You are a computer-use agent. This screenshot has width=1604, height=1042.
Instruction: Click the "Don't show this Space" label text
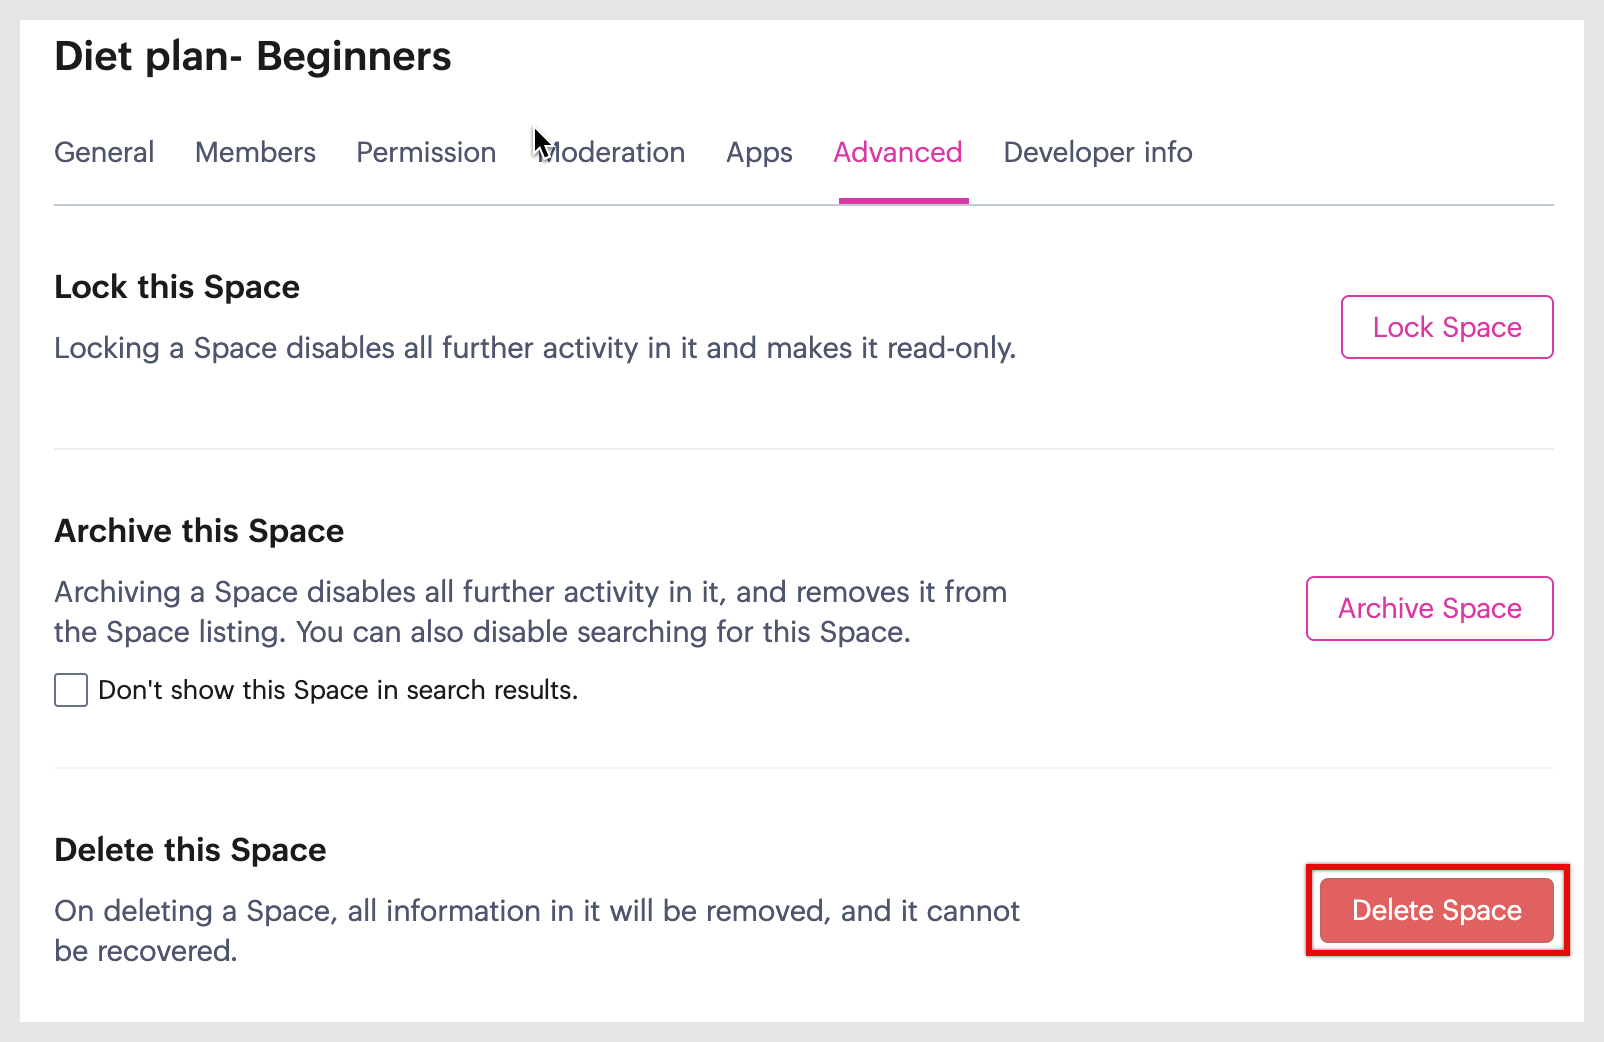click(338, 690)
